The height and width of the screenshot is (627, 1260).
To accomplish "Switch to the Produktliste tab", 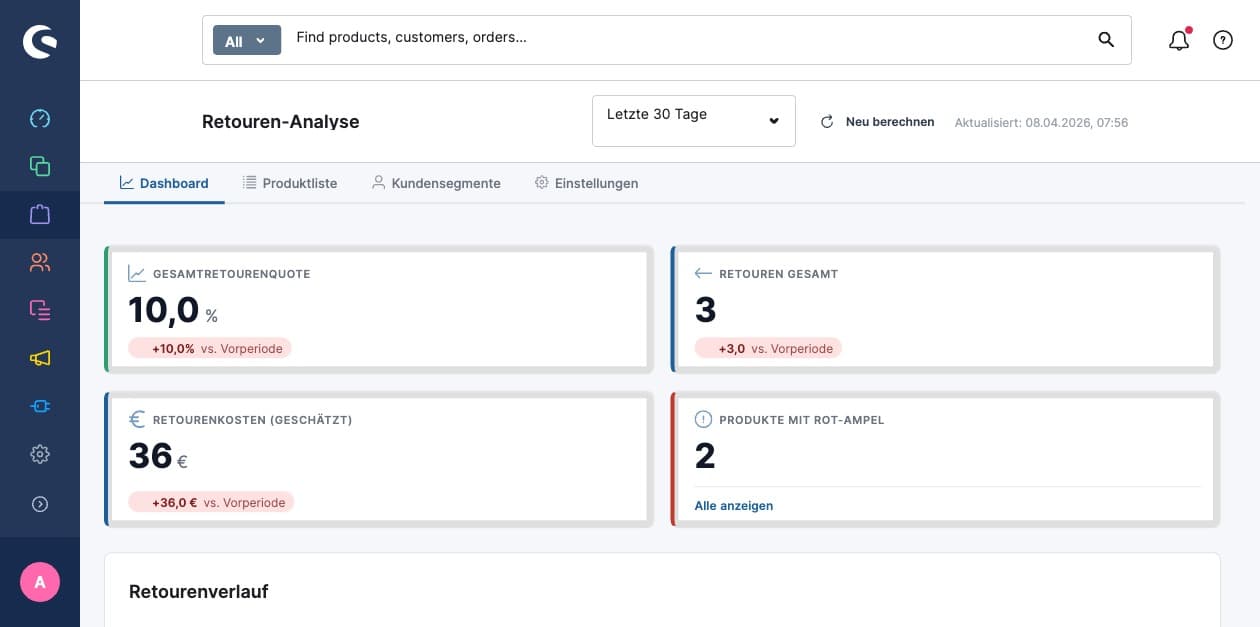I will [x=290, y=183].
